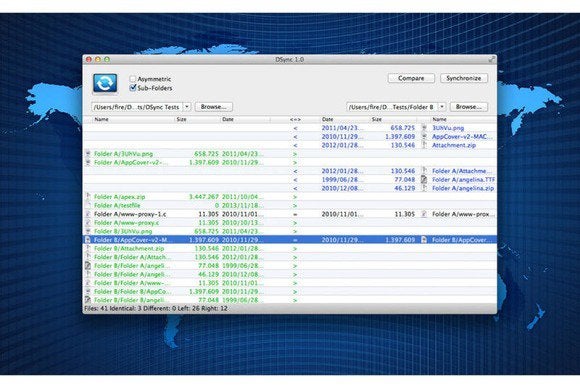Click zip icon beside Folder A/angelina.zip
Image resolution: width=580 pixels, height=388 pixels.
[424, 188]
